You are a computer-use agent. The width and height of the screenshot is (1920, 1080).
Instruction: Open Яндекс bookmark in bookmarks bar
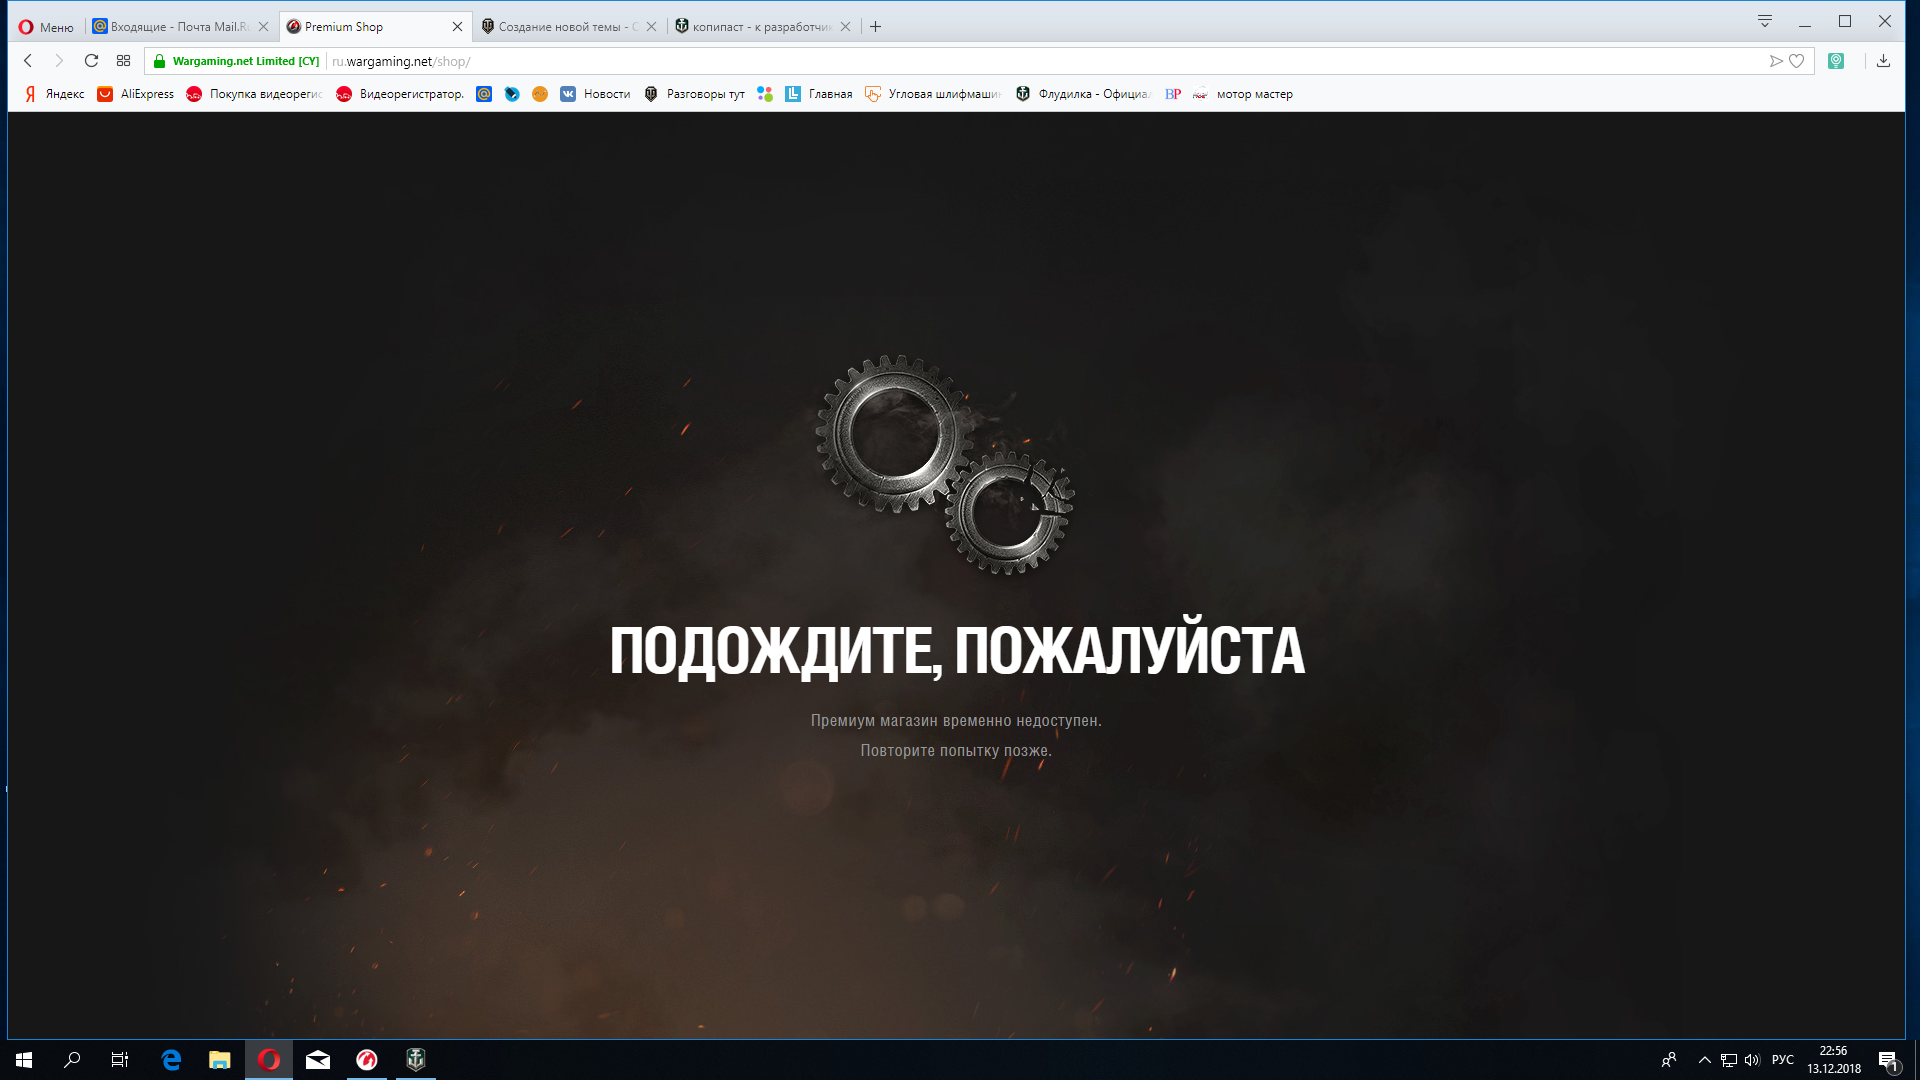[55, 94]
